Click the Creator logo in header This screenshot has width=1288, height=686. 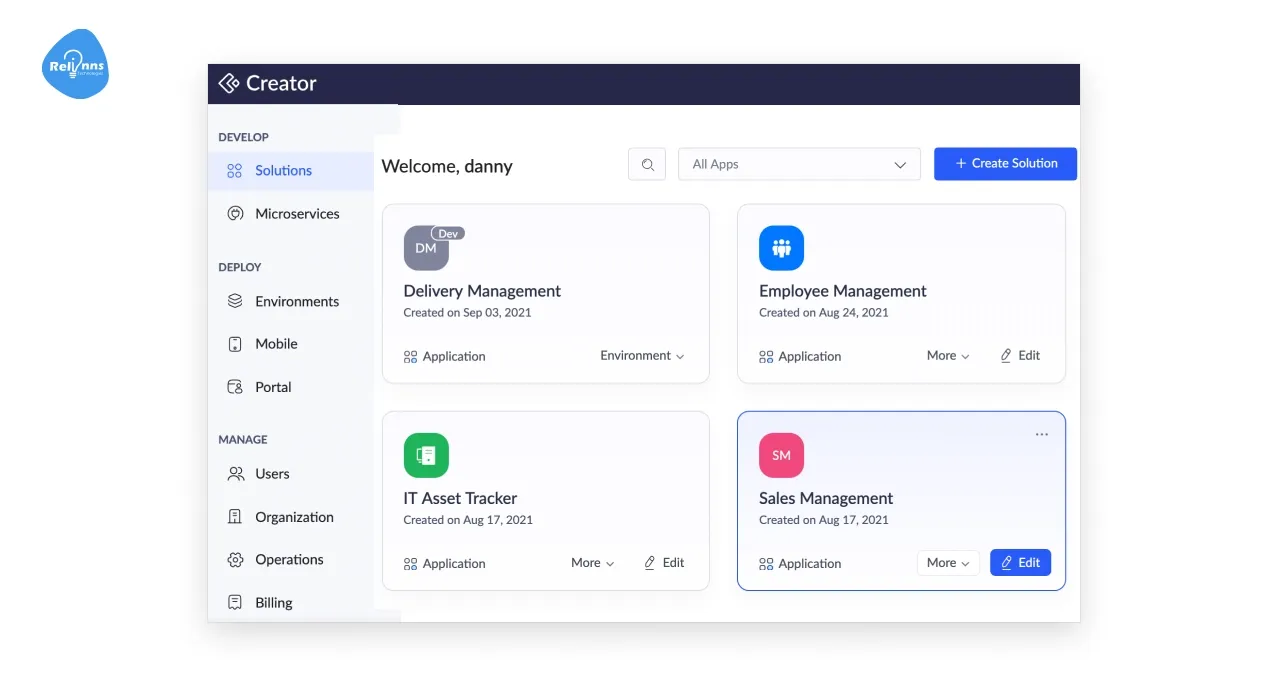(268, 84)
